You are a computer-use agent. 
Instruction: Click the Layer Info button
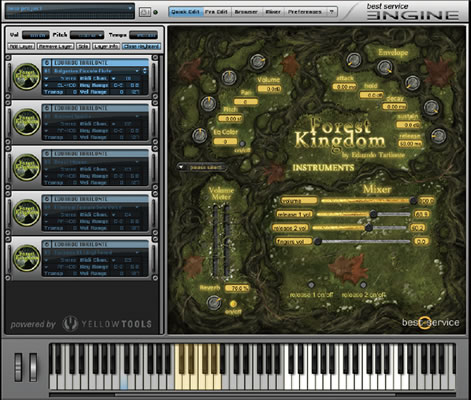[x=106, y=46]
